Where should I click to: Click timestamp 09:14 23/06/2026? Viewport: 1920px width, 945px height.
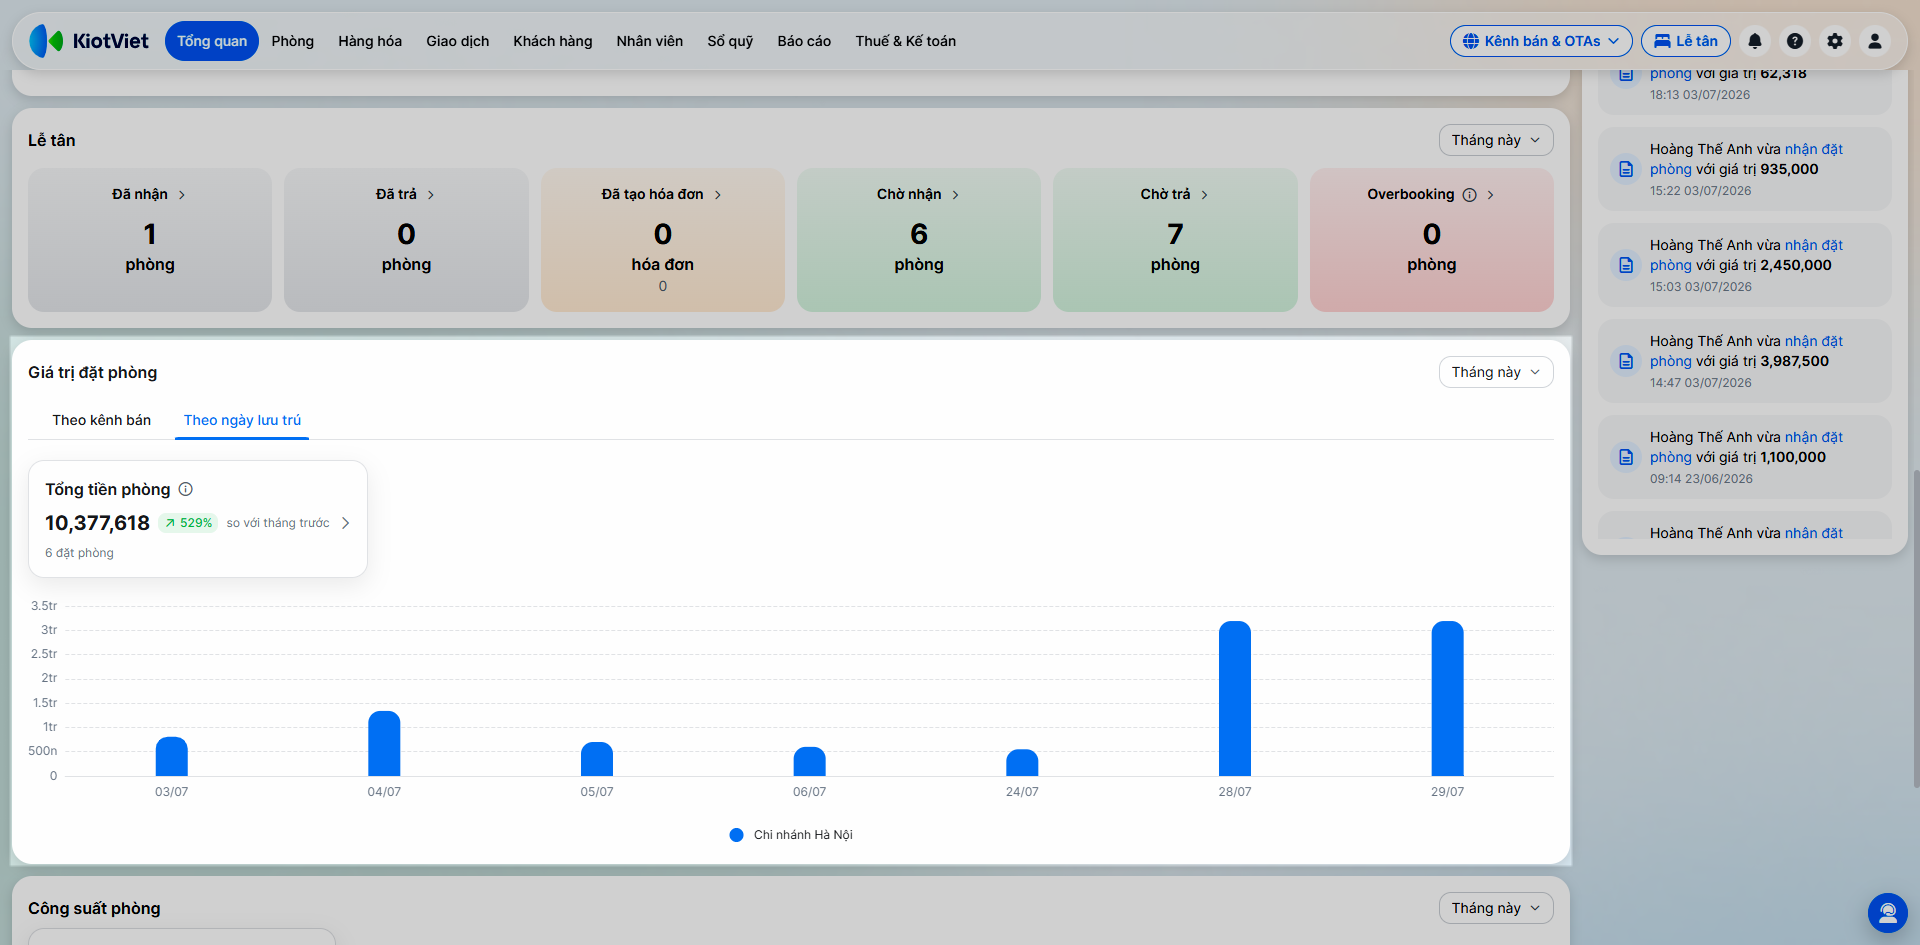[x=1701, y=479]
